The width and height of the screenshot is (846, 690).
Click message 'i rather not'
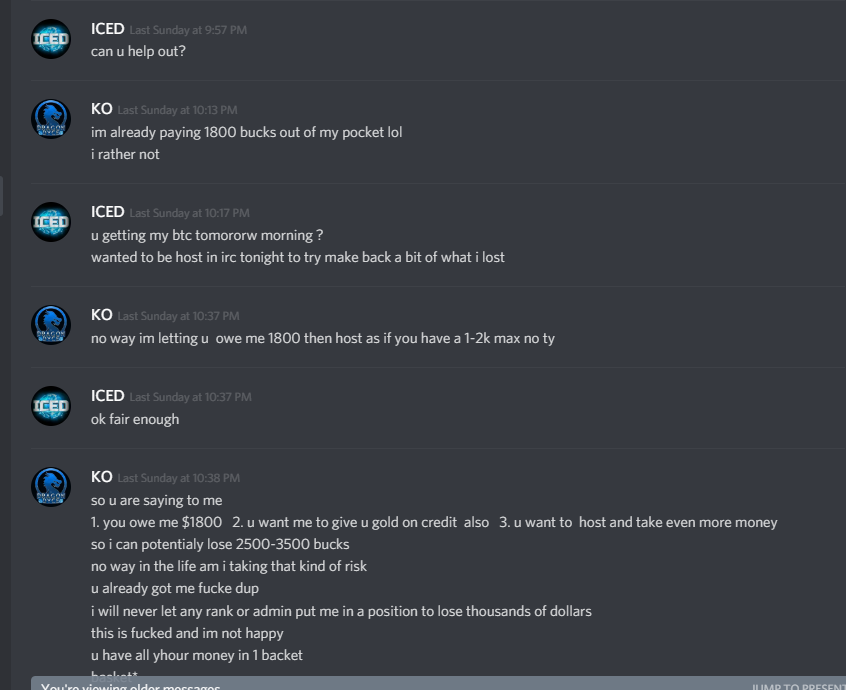click(125, 154)
